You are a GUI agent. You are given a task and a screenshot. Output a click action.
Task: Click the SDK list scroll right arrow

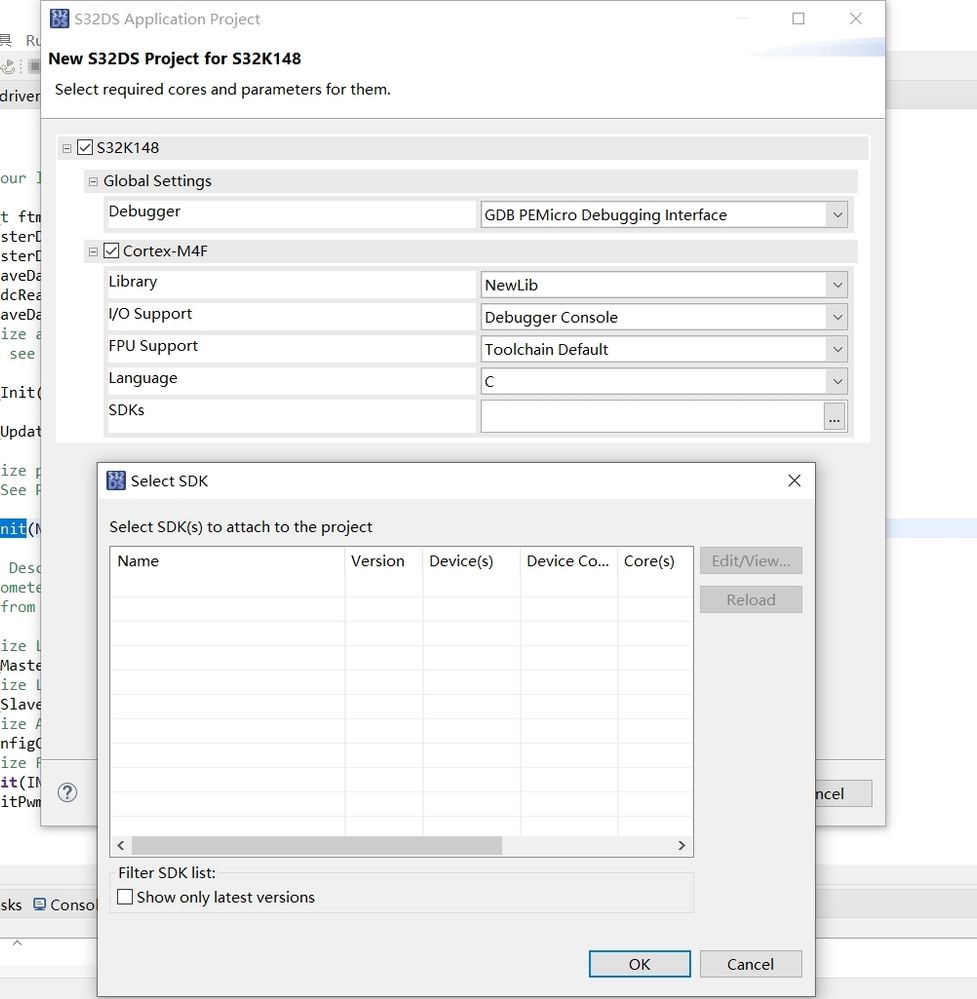click(681, 845)
